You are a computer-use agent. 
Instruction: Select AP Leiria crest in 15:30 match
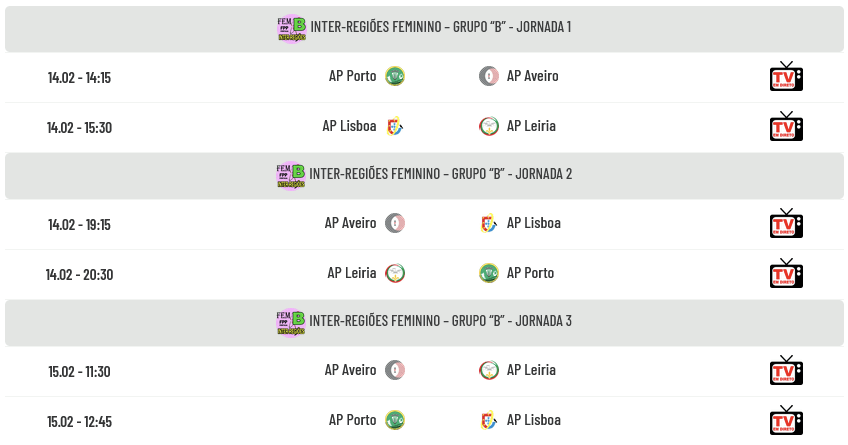489,126
